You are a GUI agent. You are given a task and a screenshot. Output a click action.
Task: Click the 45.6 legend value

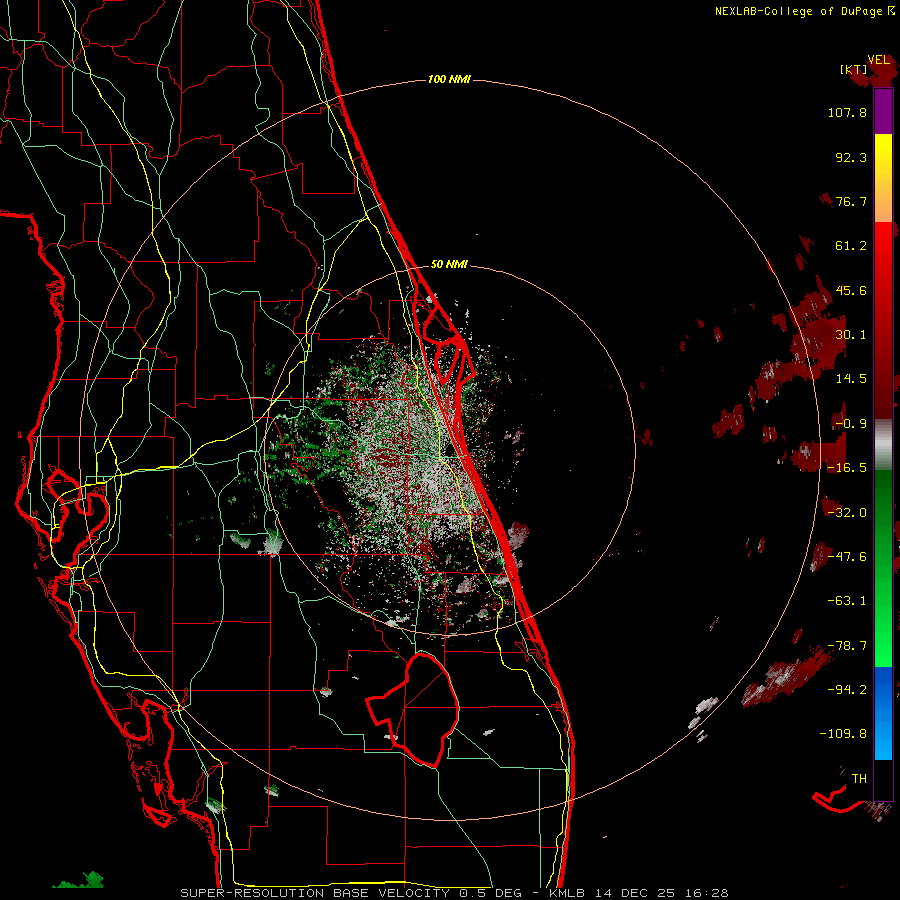click(x=851, y=290)
